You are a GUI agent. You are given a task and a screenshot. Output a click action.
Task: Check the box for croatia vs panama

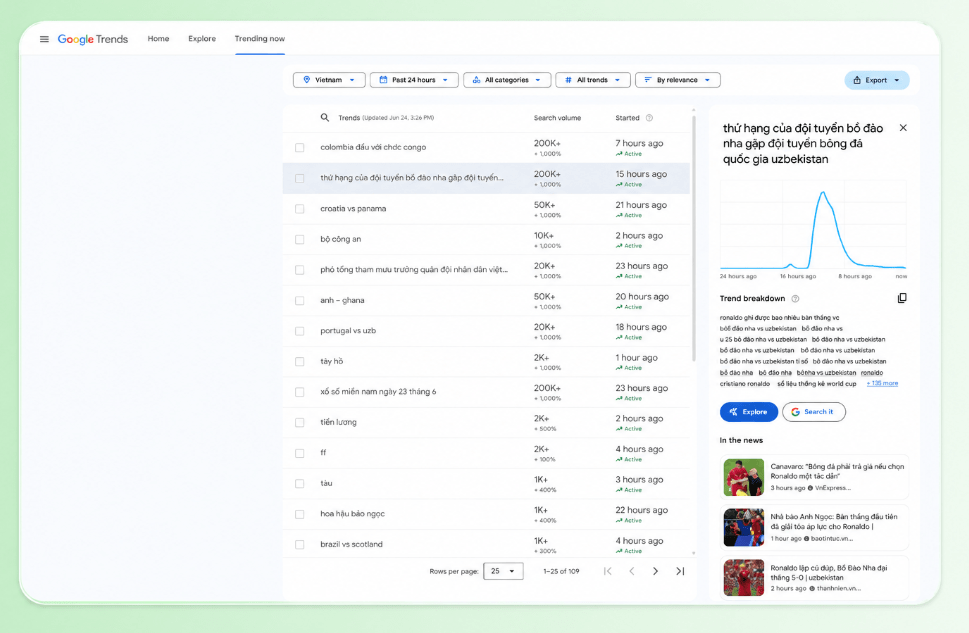pos(300,209)
